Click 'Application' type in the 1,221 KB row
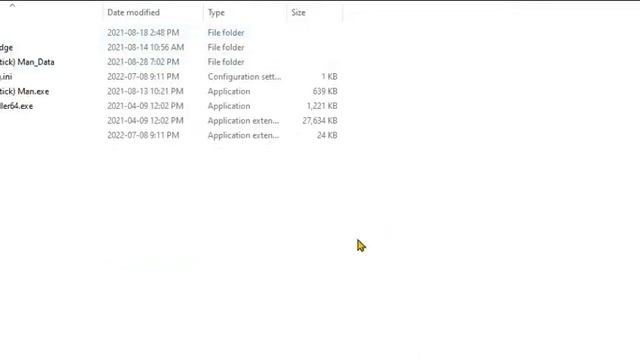 [229, 106]
